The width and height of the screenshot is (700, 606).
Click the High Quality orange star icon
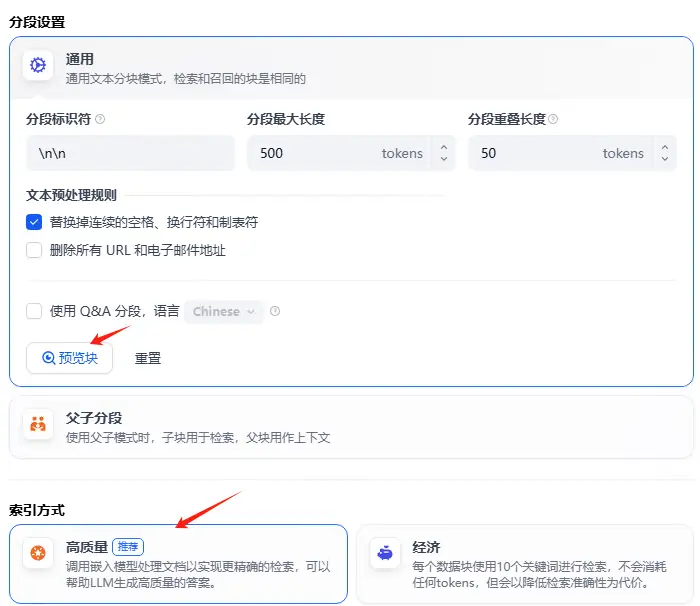[x=38, y=553]
